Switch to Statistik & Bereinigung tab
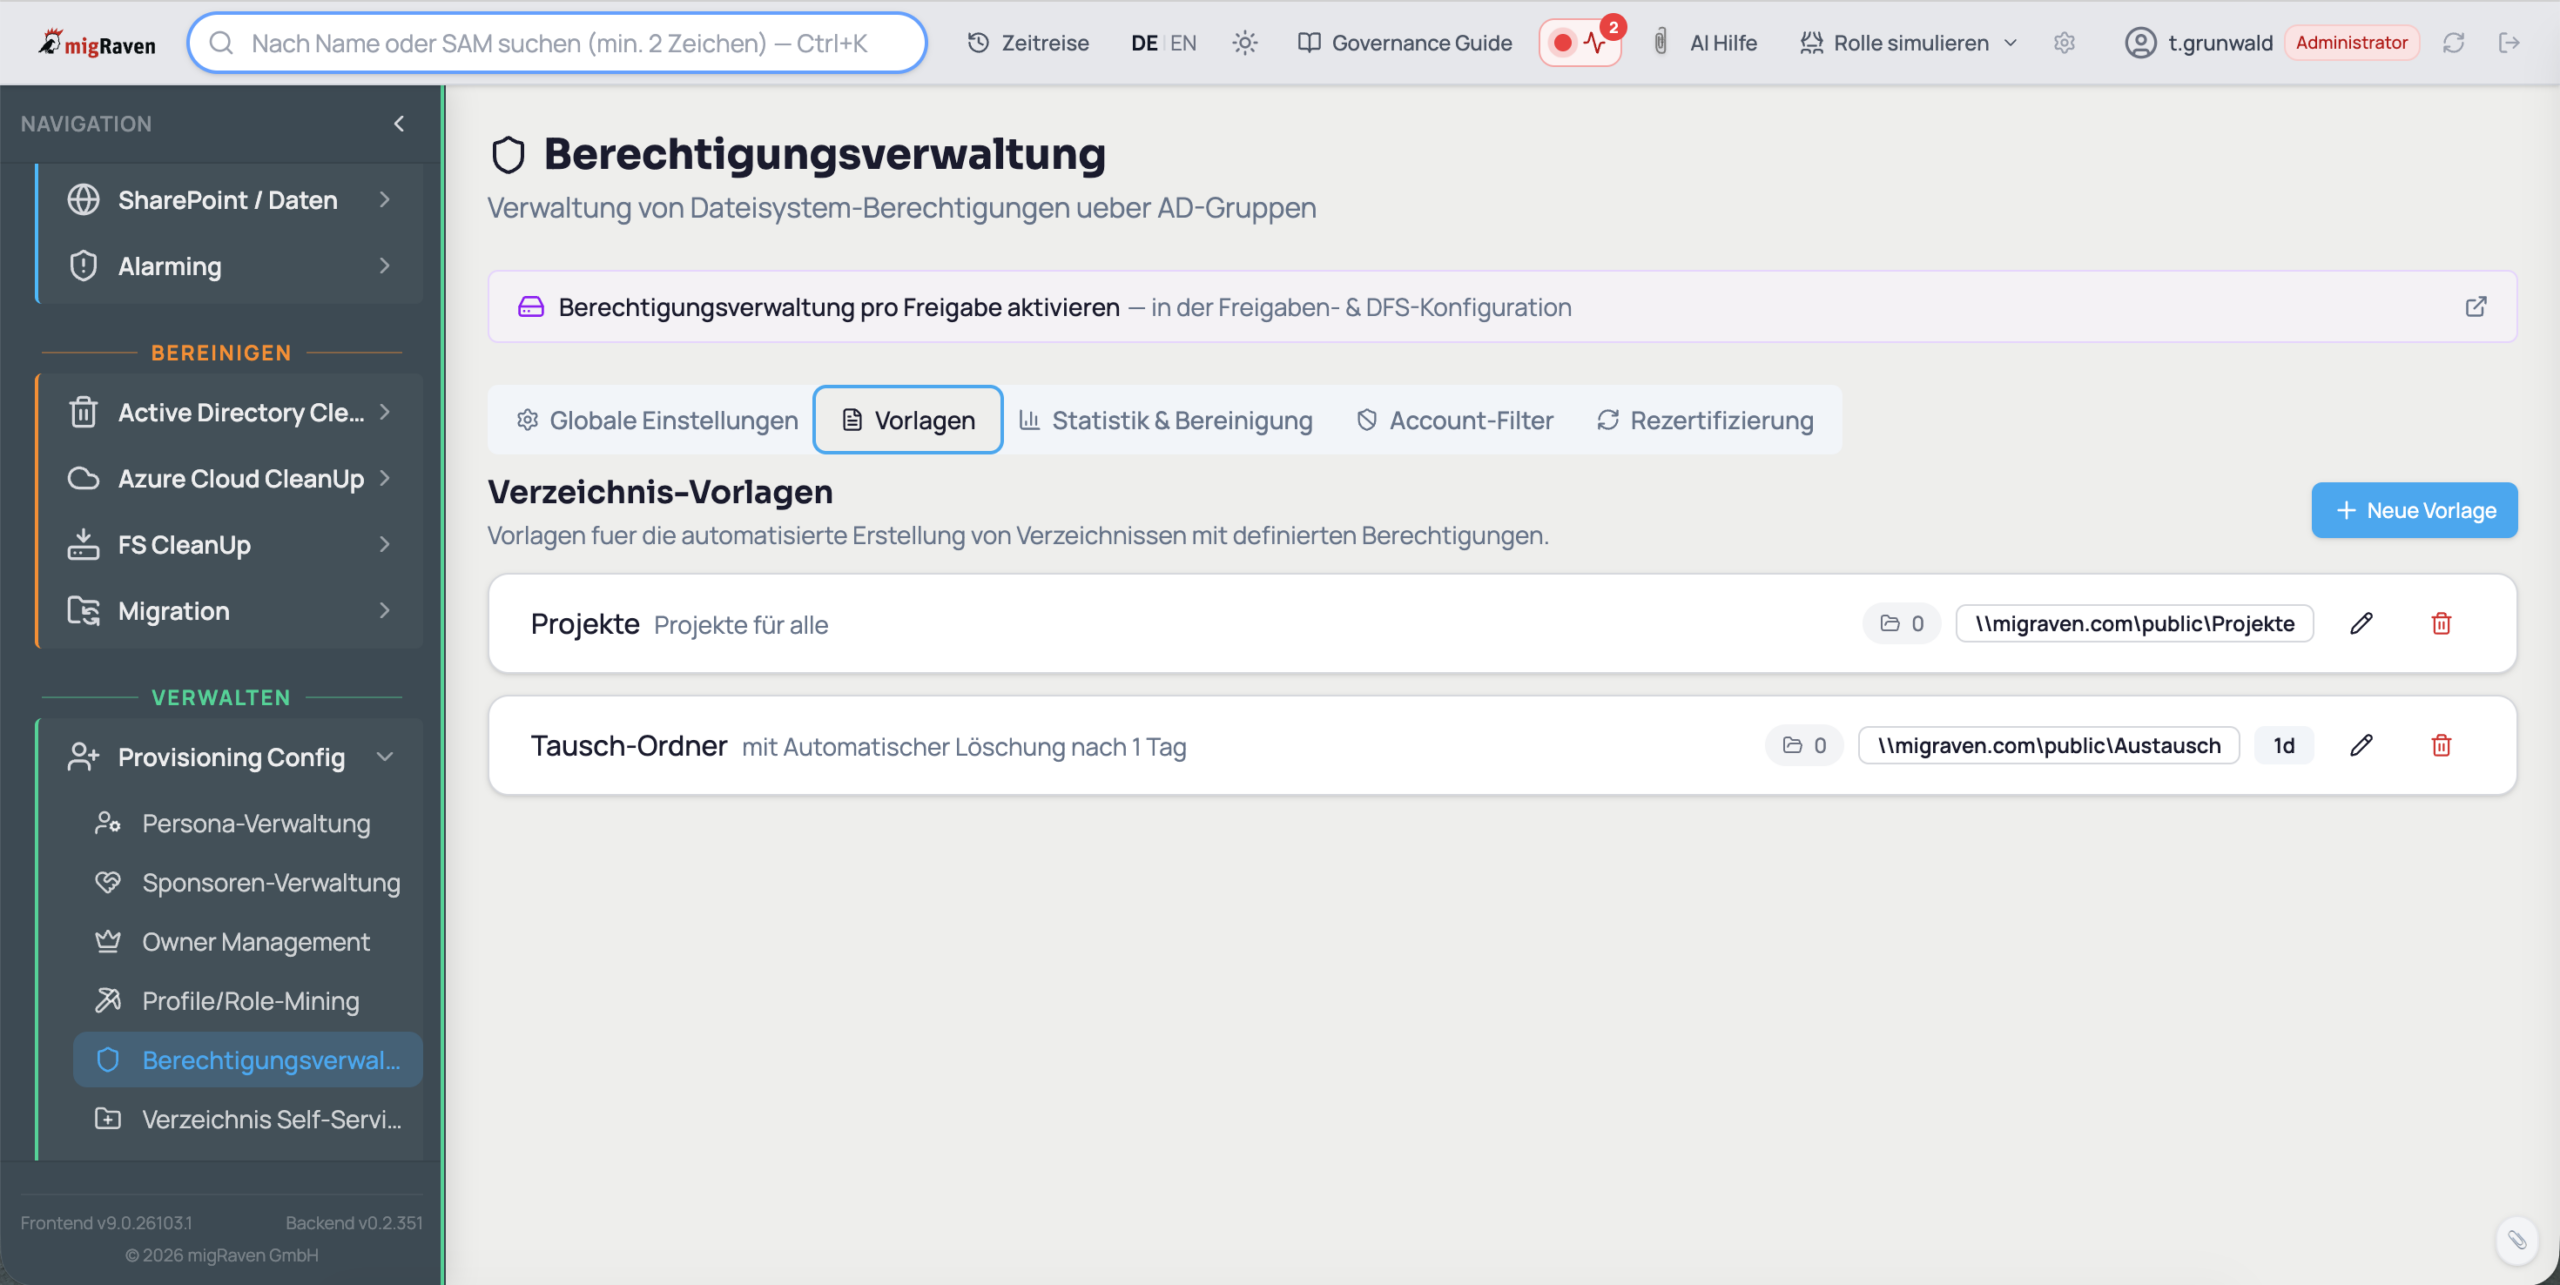The image size is (2560, 1285). tap(1166, 420)
